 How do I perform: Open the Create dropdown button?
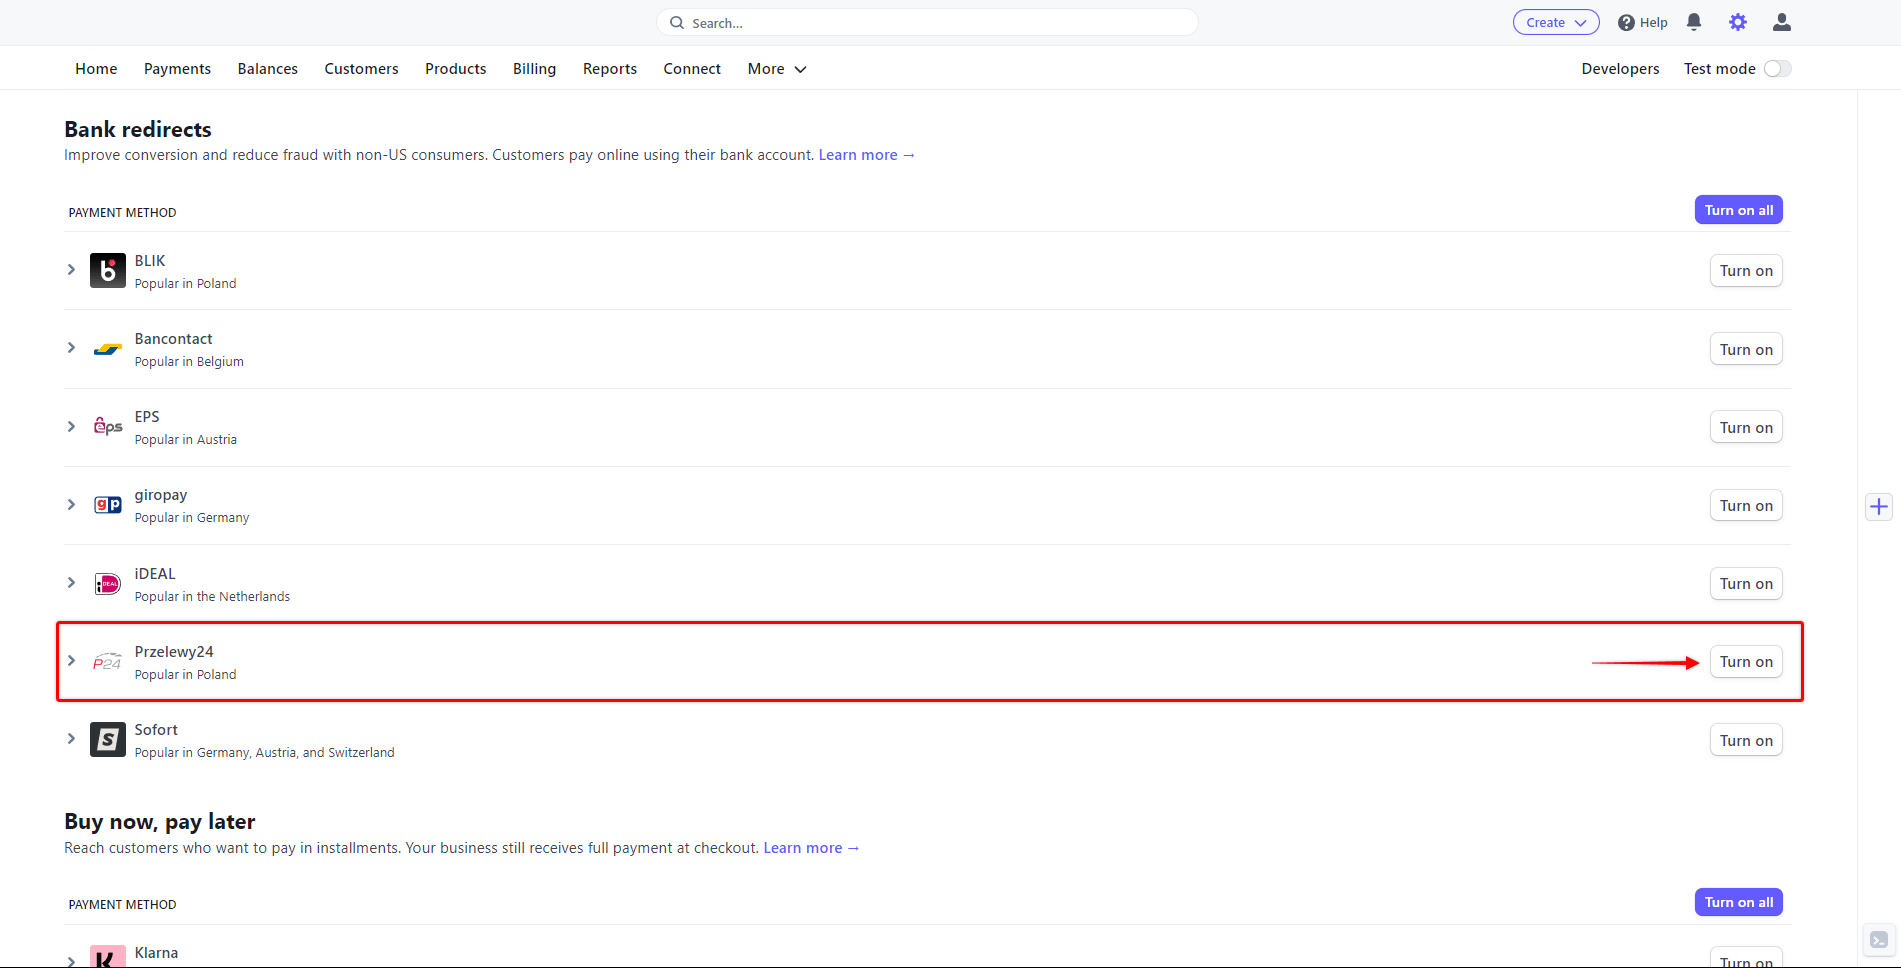point(1555,23)
